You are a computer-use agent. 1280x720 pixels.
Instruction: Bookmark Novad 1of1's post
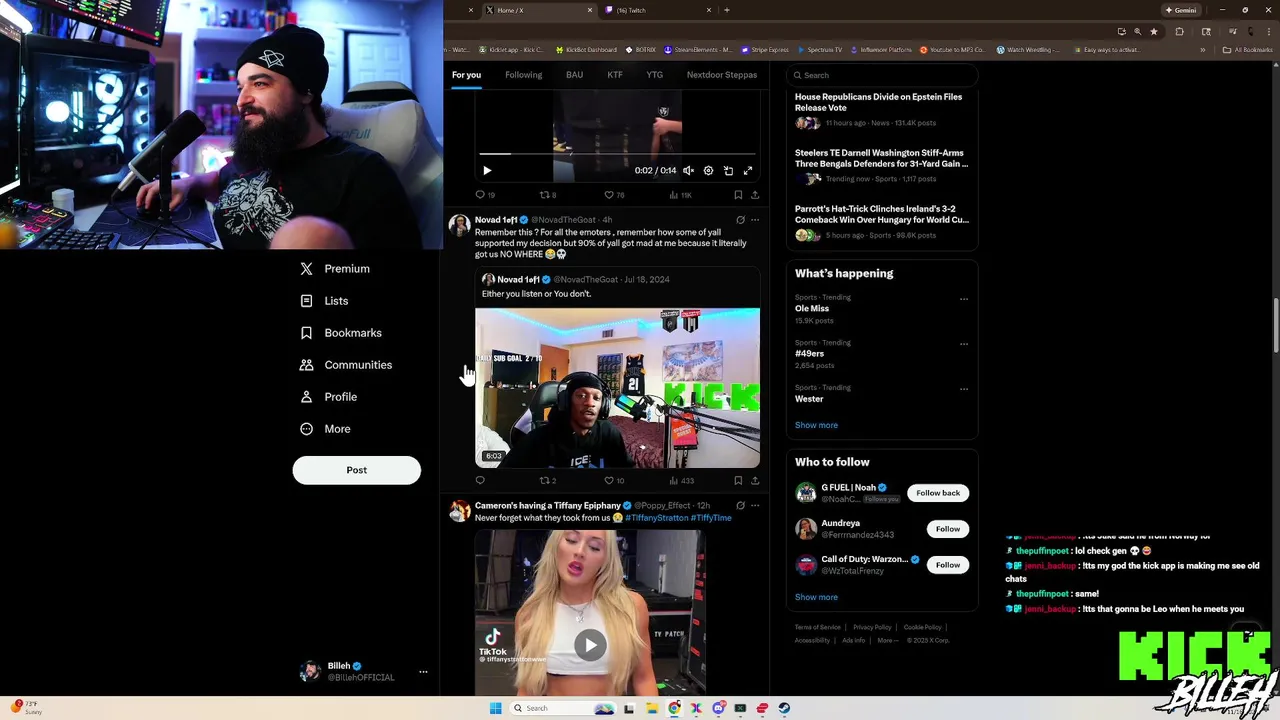[x=738, y=480]
